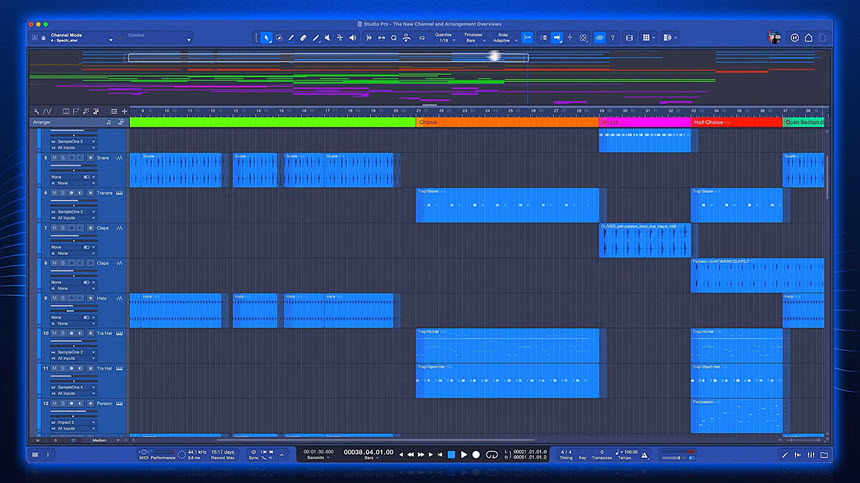Click the 4/4 time signature
This screenshot has height=483, width=860.
point(566,452)
